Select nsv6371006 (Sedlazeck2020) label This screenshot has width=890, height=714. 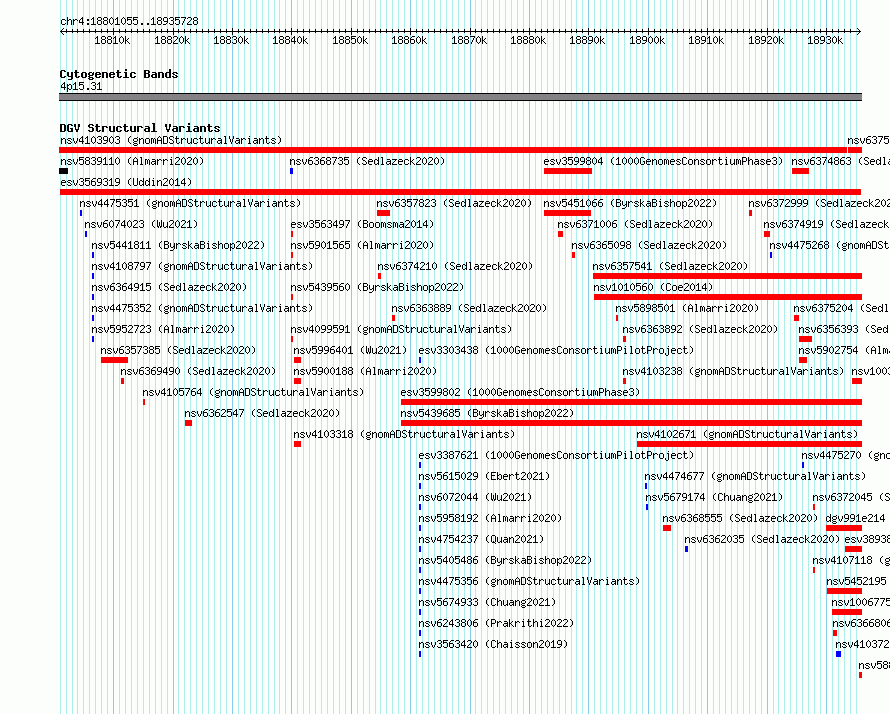click(x=635, y=224)
